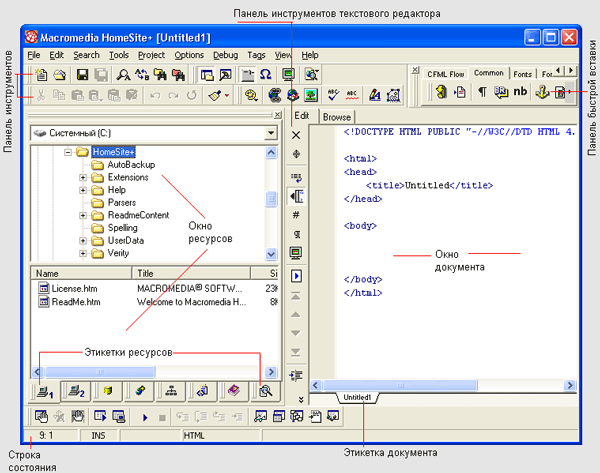600x473 pixels.
Task: Click horizontal scrollbar thumb in document window
Action: point(400,385)
